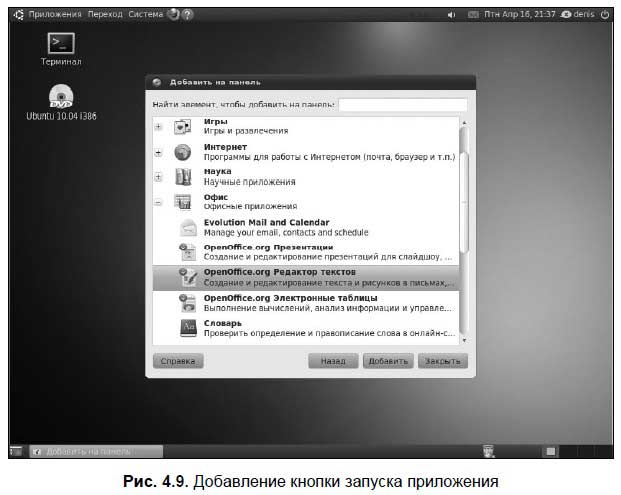Expand the Интернет category
621x495 pixels.
[158, 152]
